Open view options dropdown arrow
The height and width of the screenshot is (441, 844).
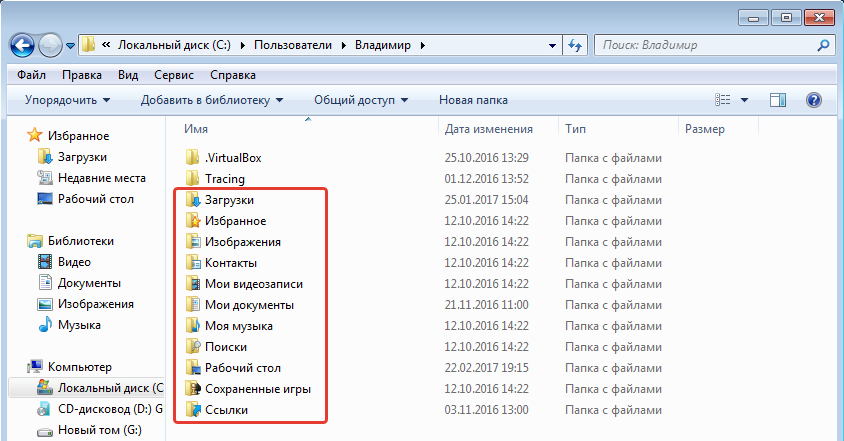(745, 100)
